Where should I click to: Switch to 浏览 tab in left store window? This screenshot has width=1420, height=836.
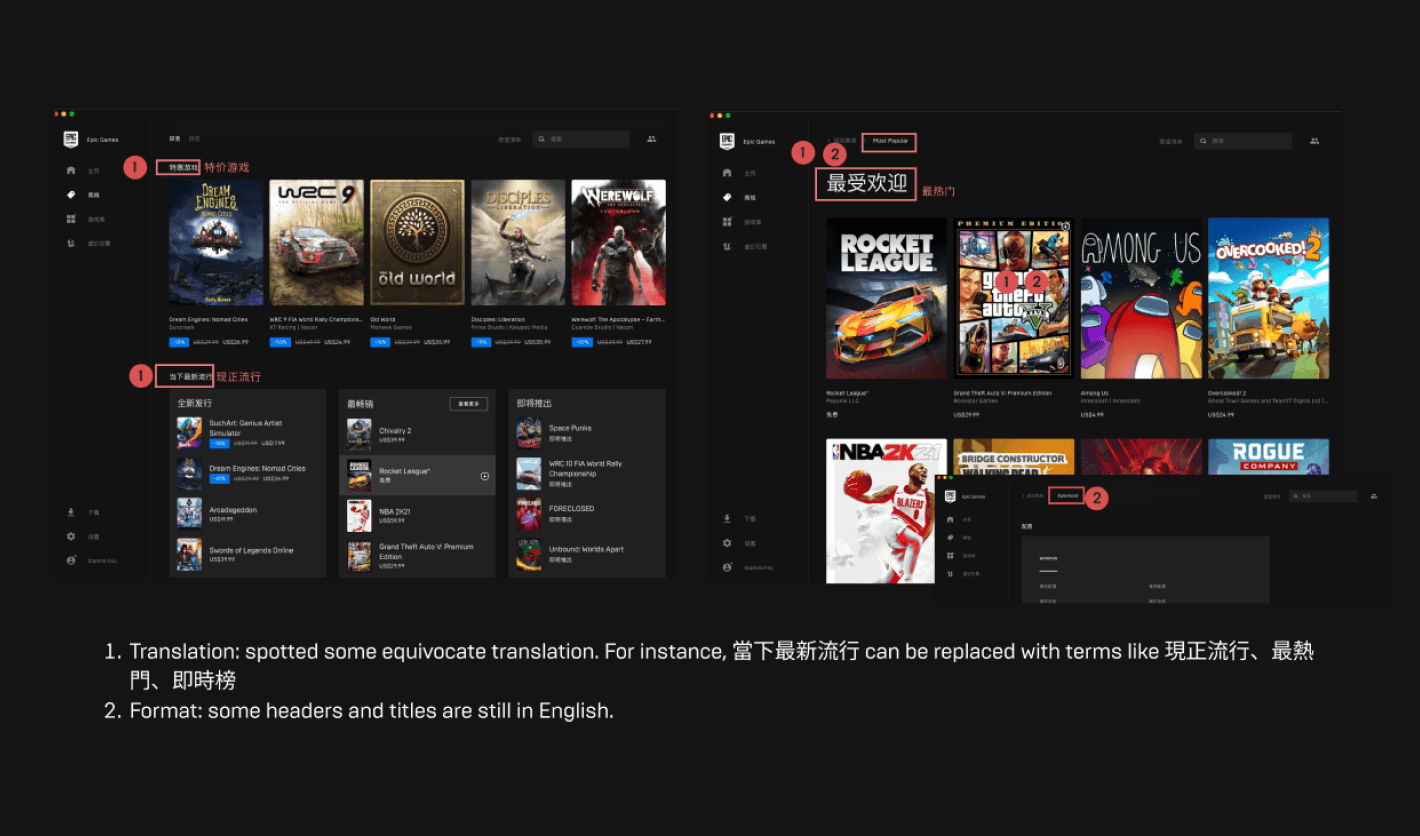[x=195, y=139]
